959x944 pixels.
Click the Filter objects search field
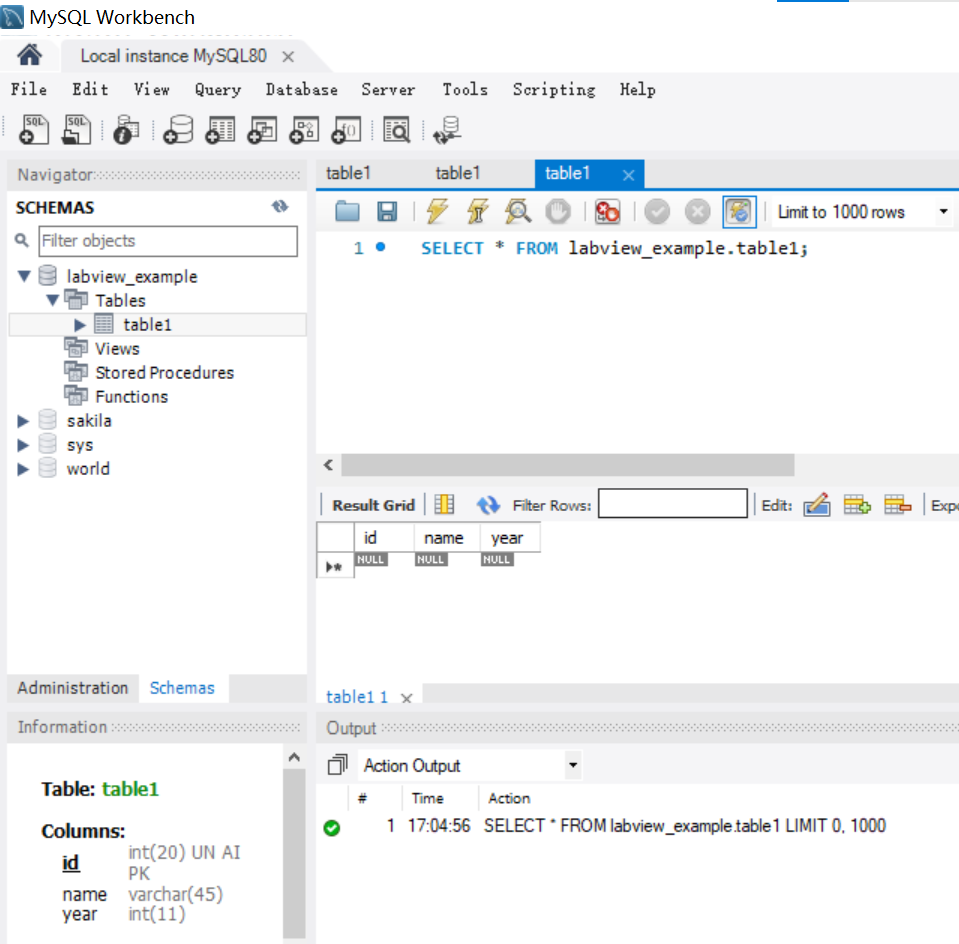coord(168,240)
